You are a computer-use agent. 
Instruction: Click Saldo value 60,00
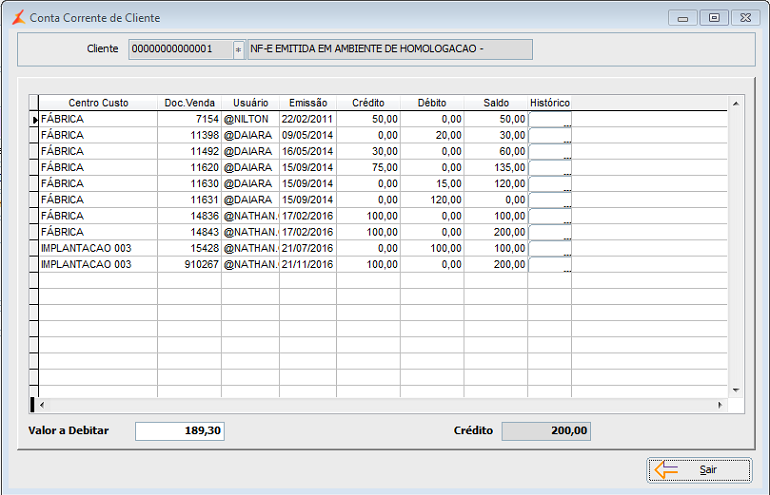coord(496,152)
